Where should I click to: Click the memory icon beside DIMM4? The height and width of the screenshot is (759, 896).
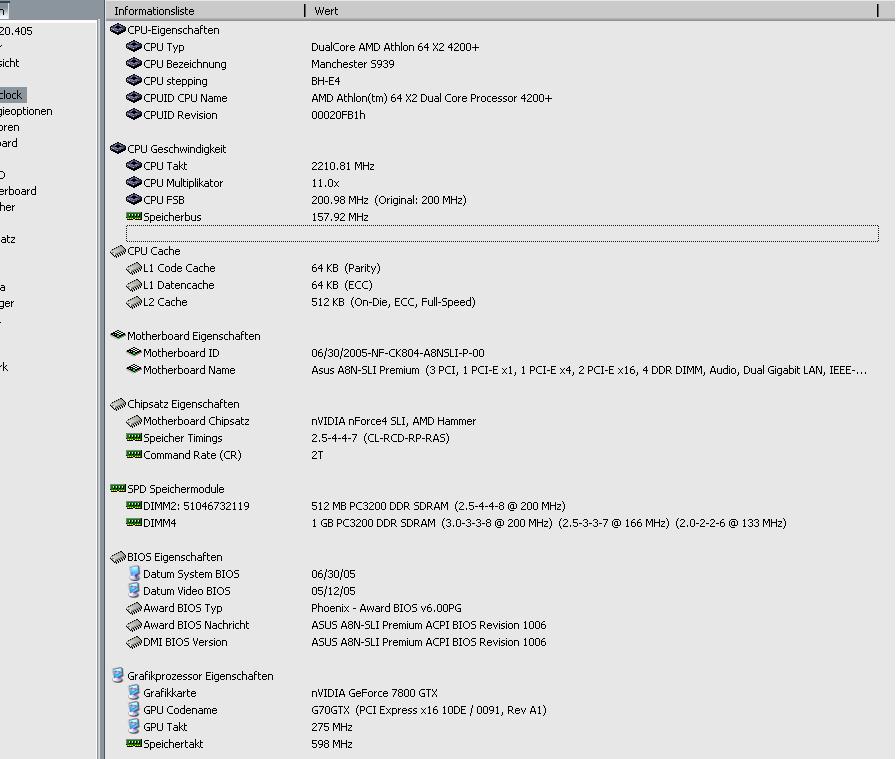[x=134, y=522]
